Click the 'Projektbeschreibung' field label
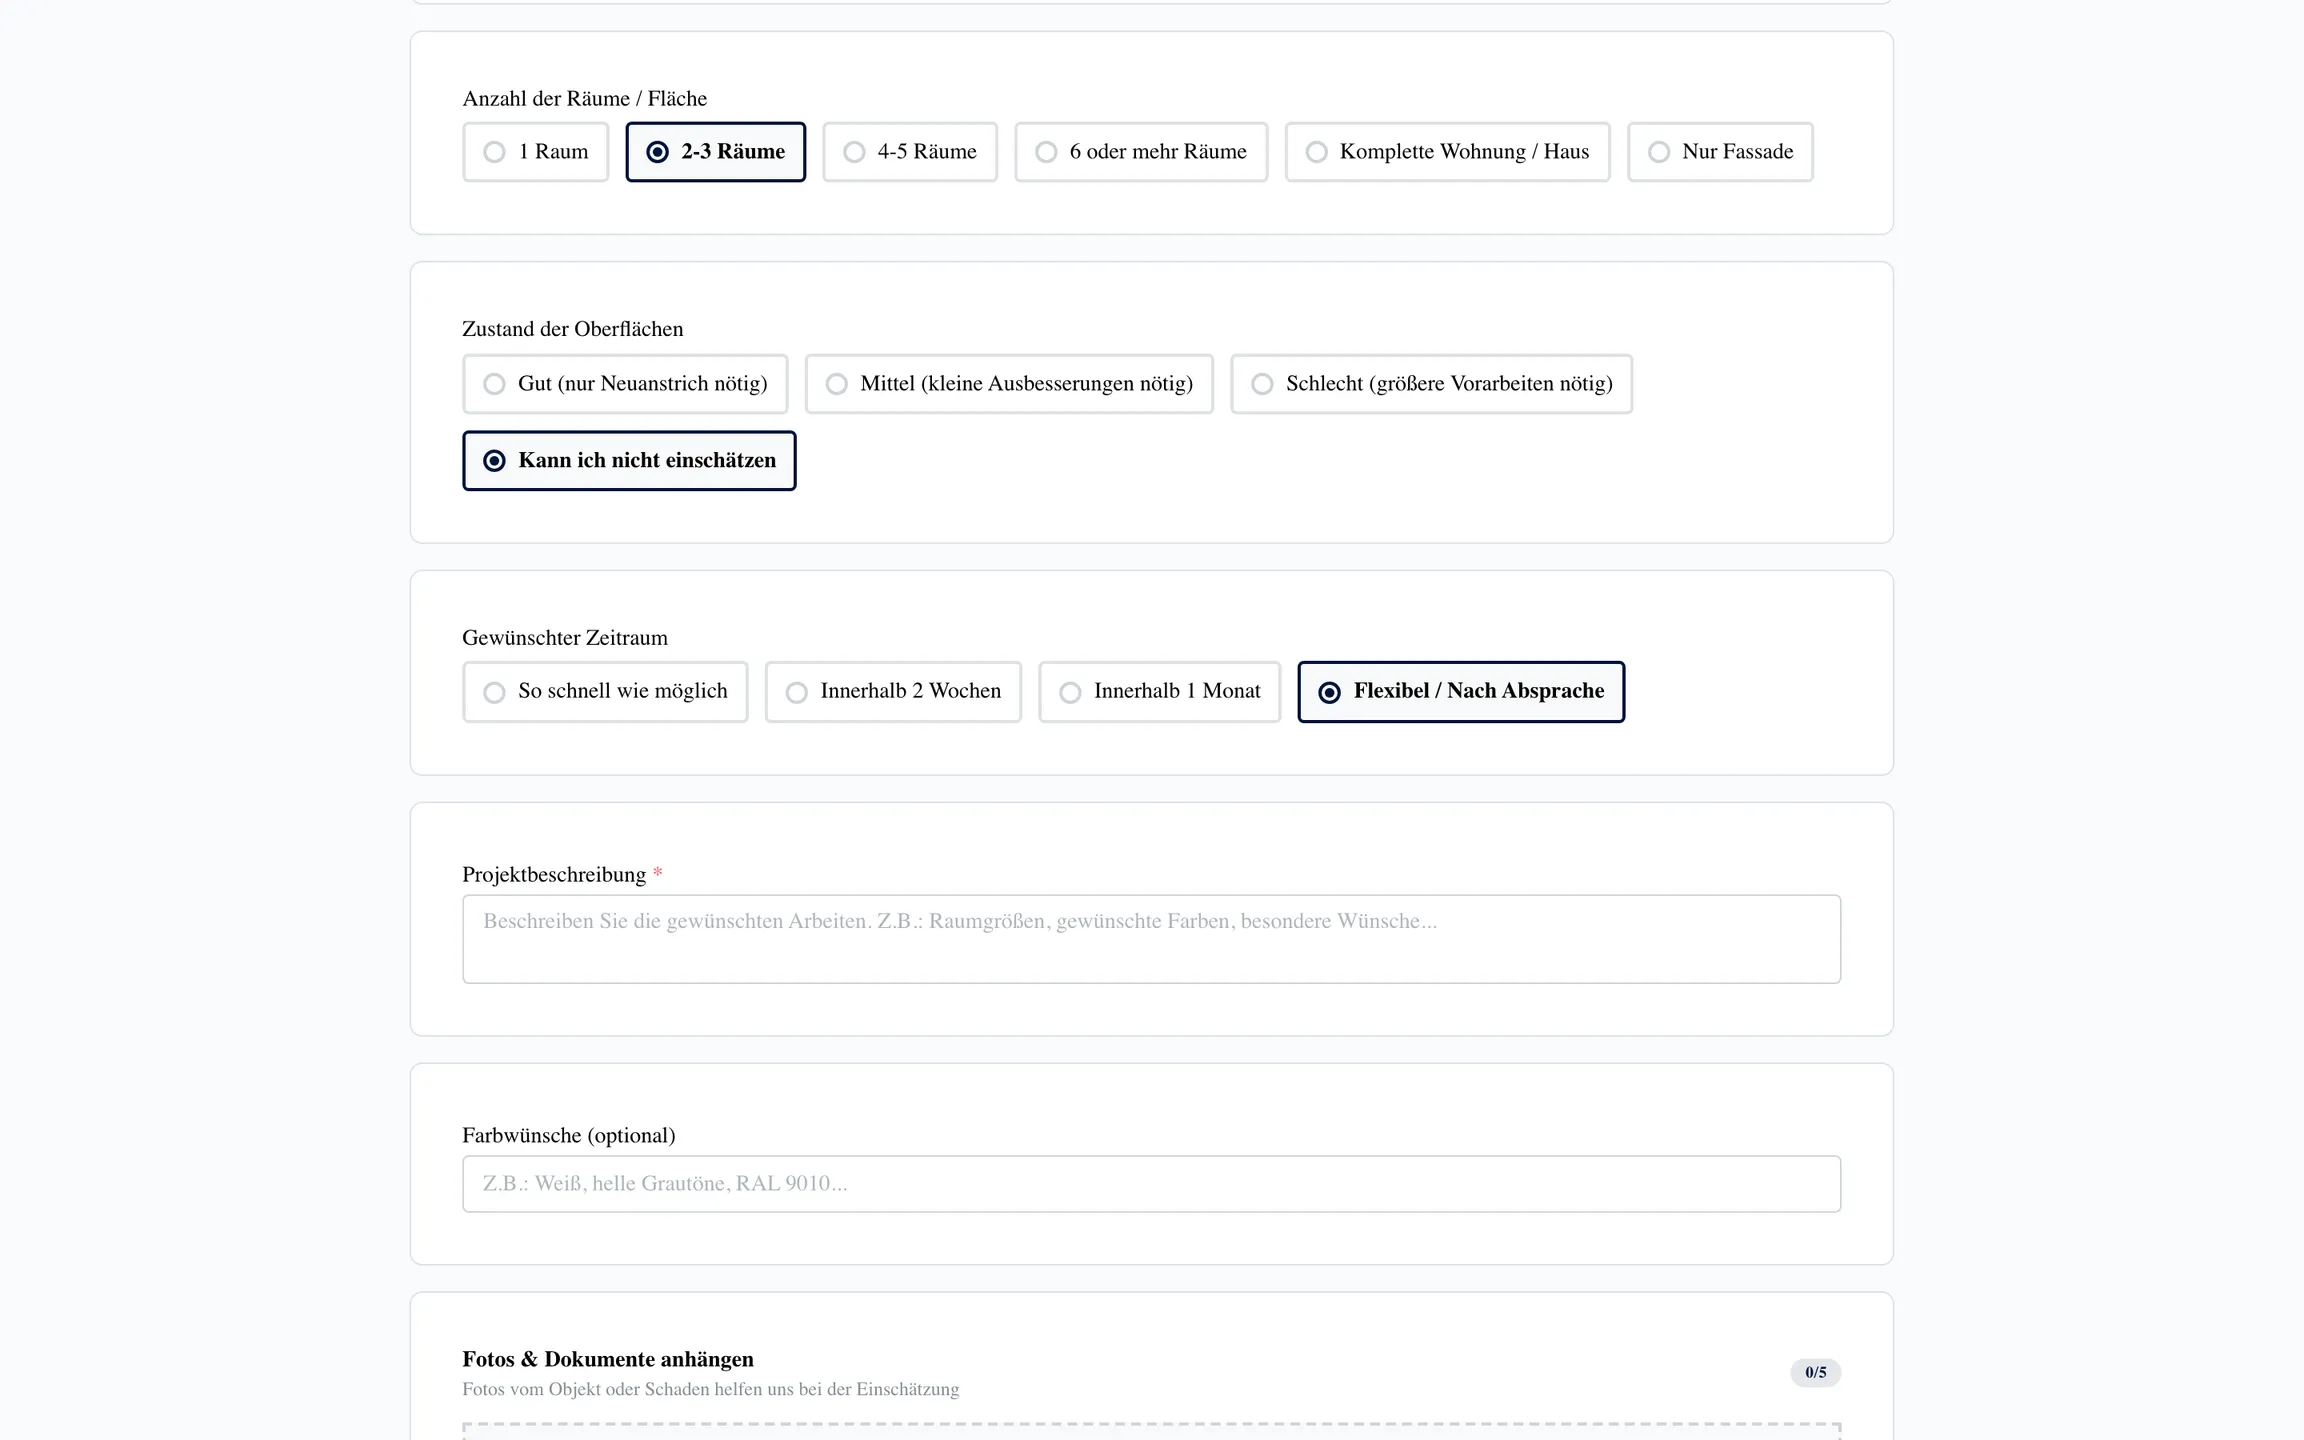 (554, 875)
